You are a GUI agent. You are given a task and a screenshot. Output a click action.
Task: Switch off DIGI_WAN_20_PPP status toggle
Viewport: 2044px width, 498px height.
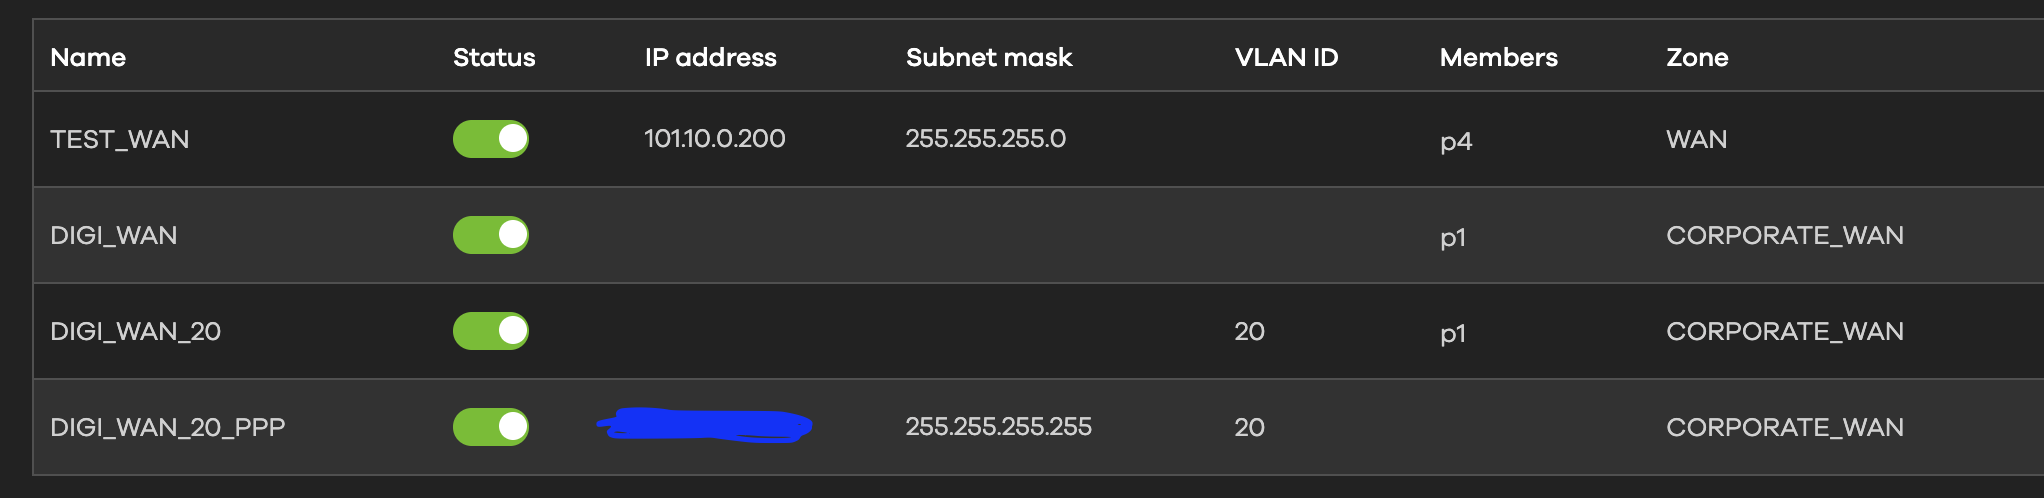490,427
